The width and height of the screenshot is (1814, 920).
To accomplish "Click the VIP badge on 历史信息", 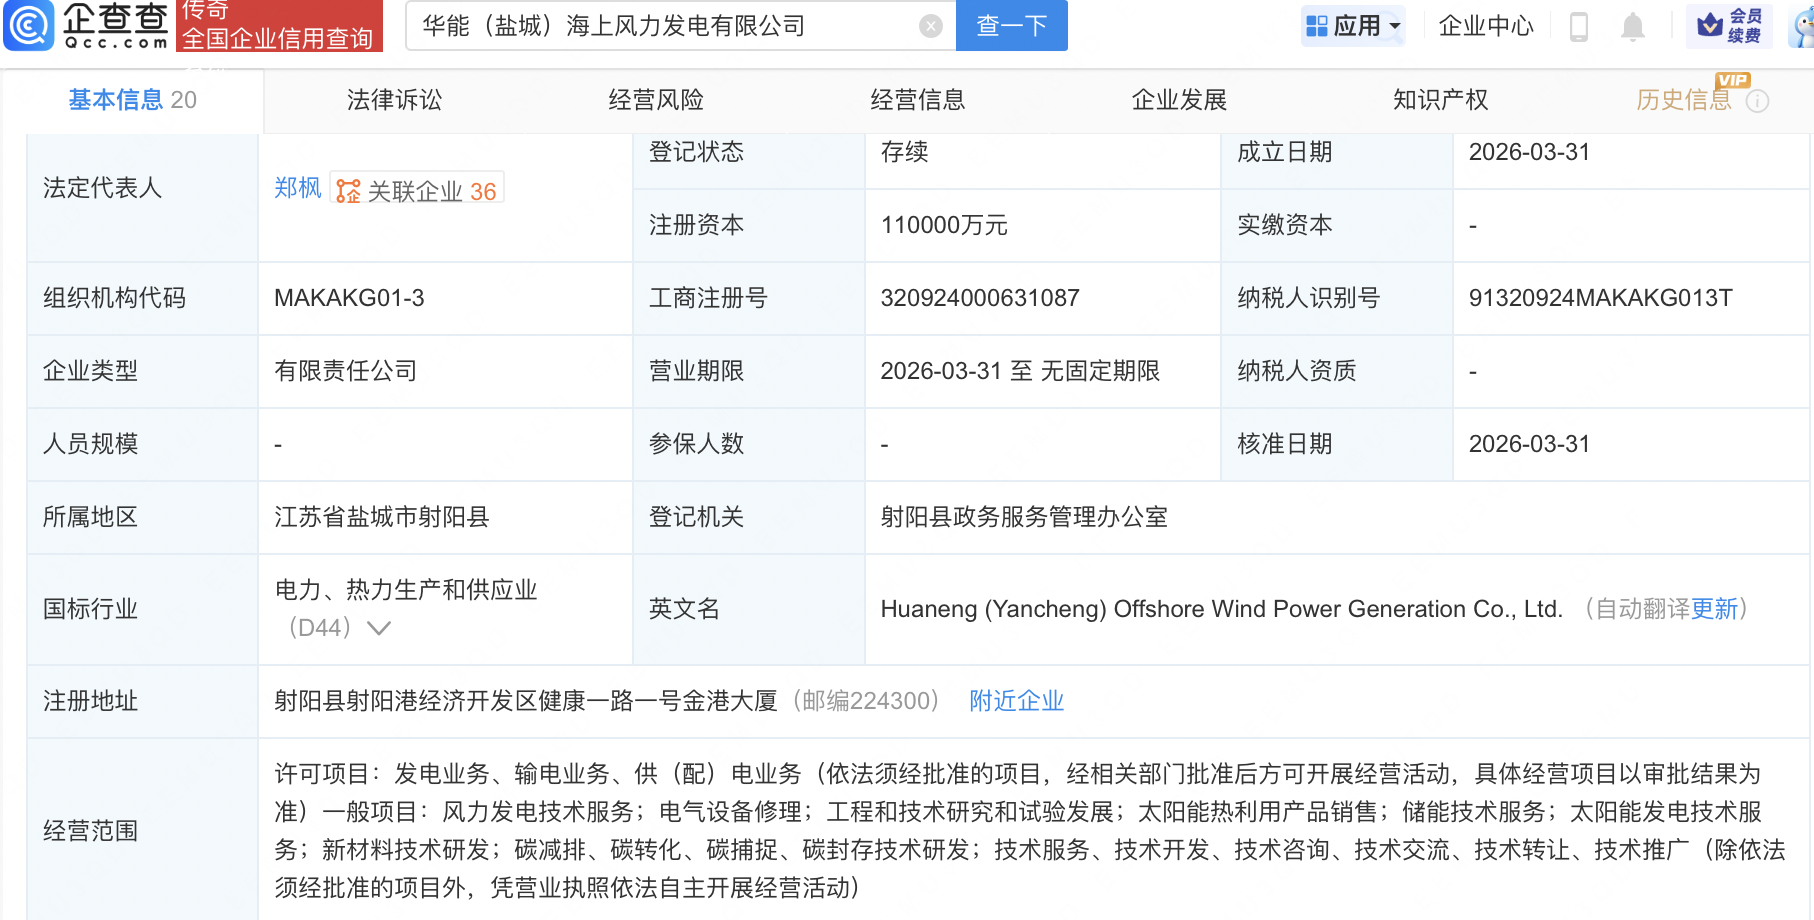I will 1734,81.
